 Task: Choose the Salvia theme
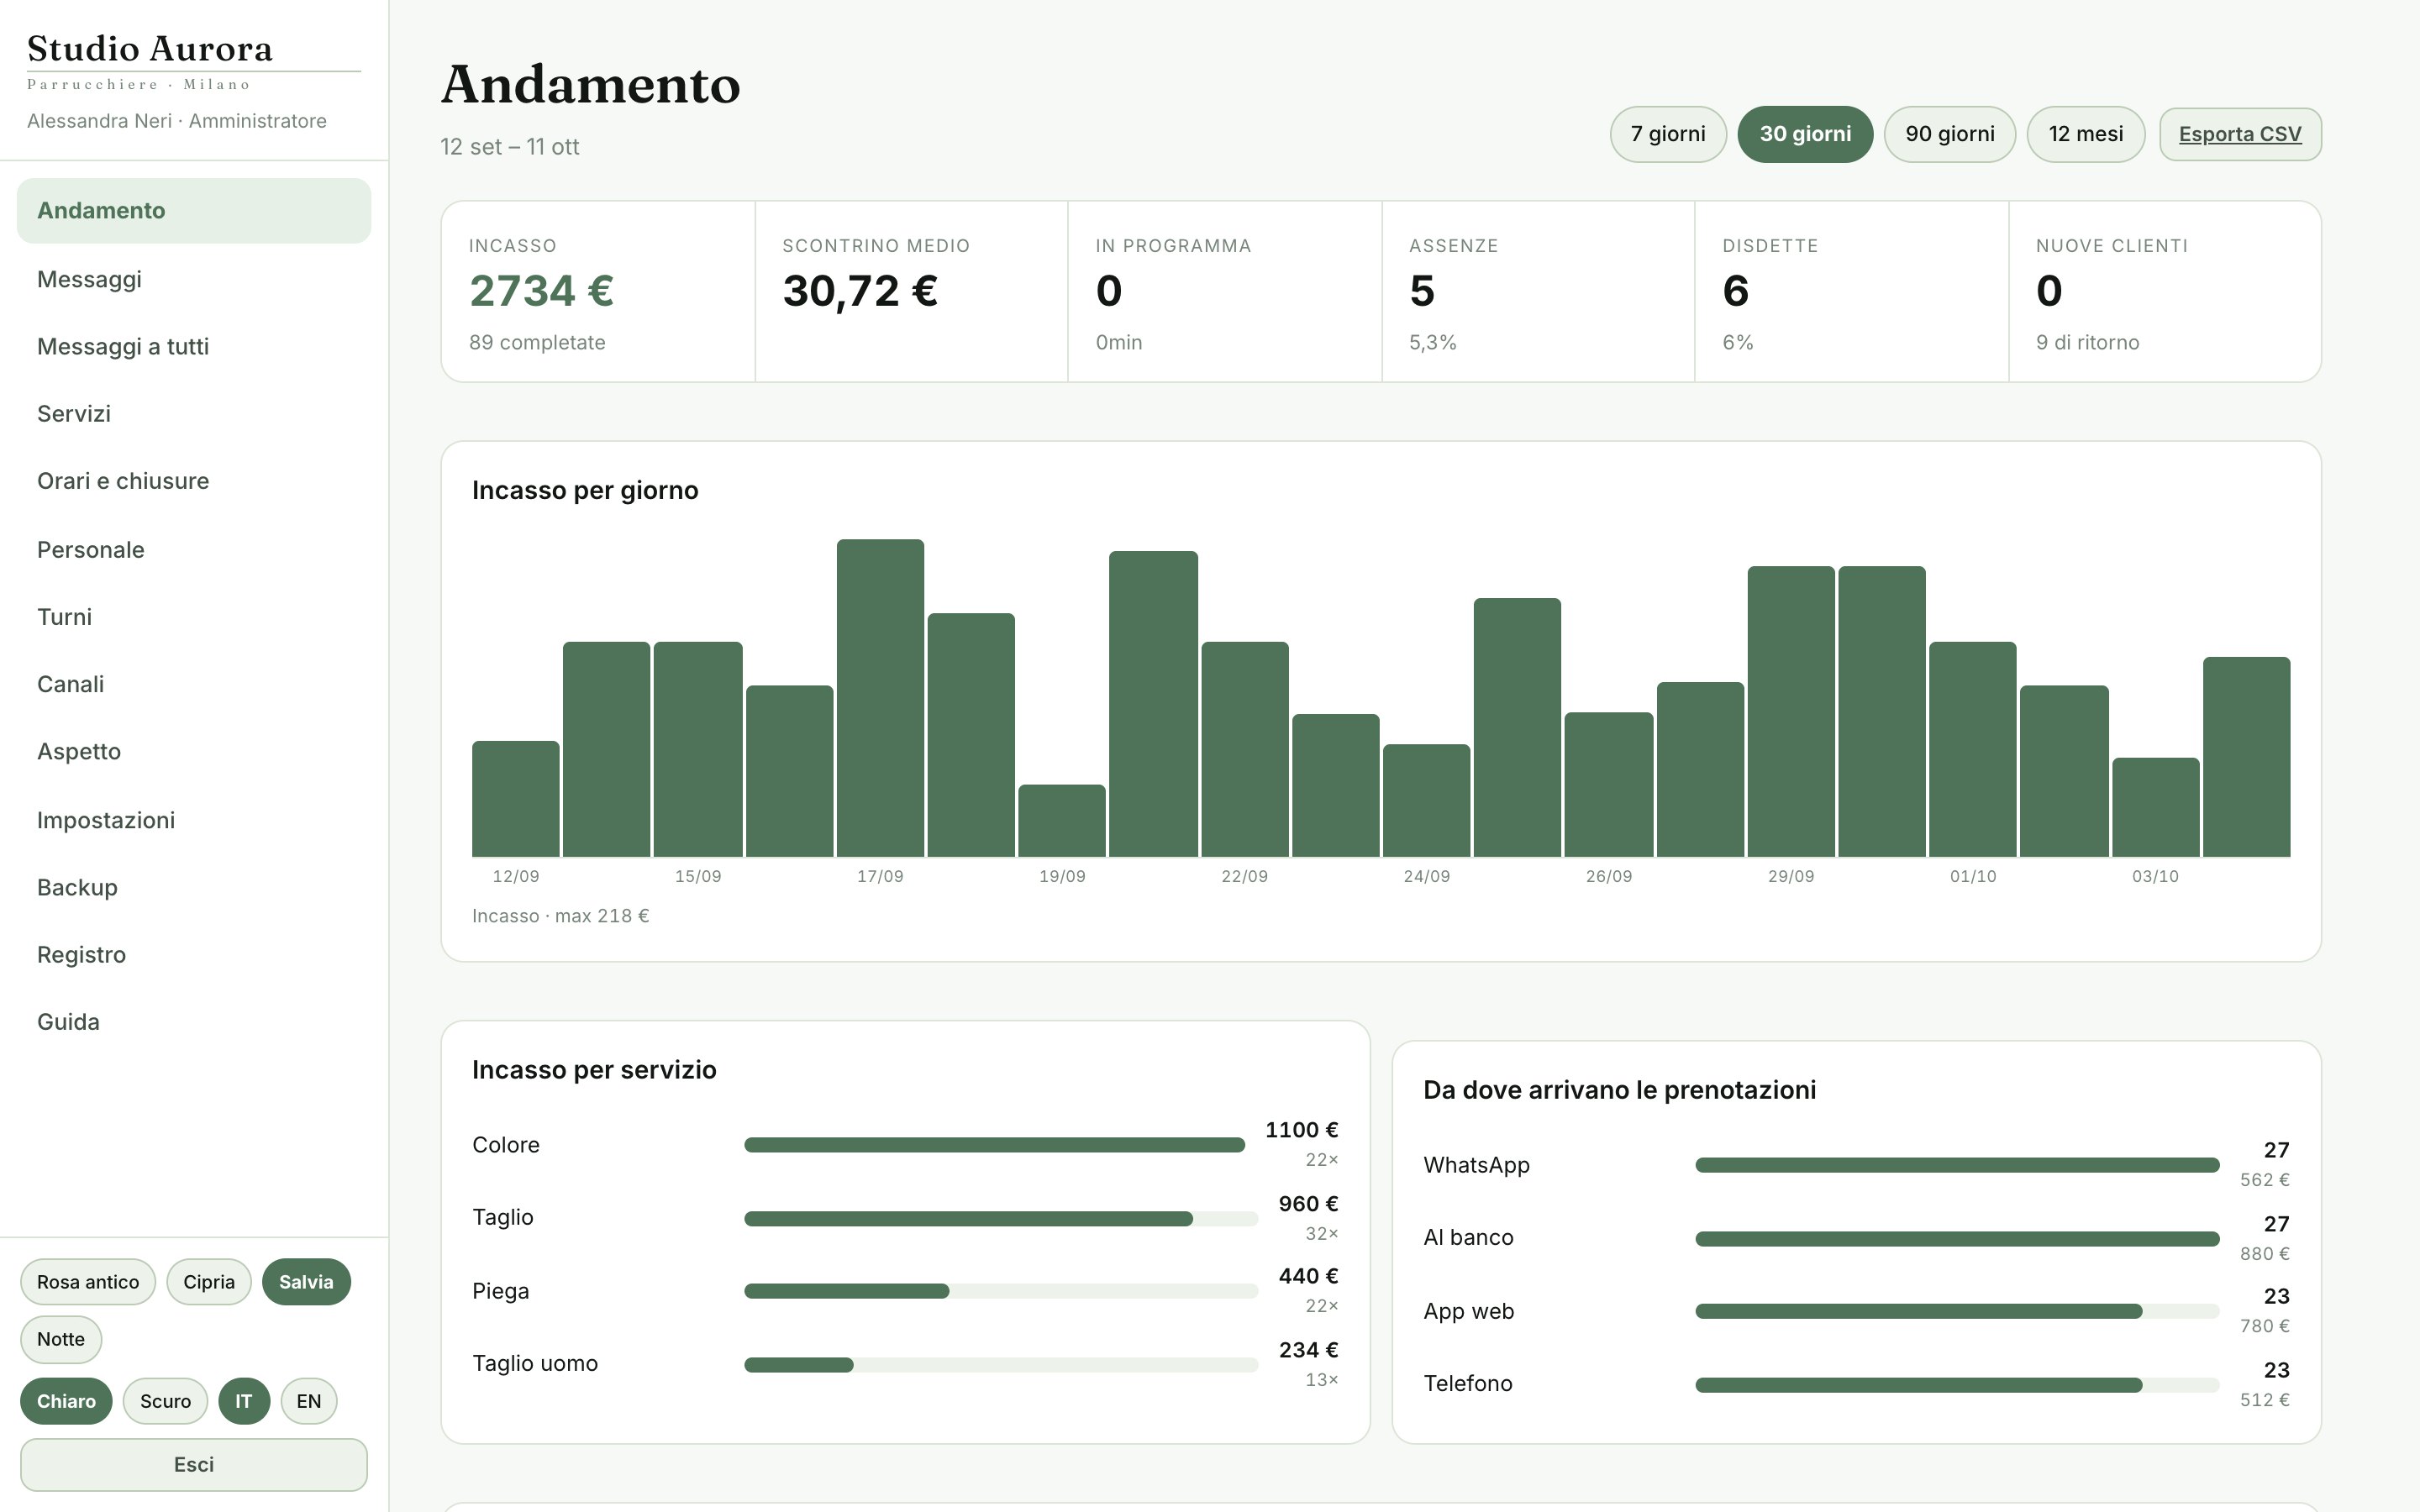click(x=306, y=1282)
